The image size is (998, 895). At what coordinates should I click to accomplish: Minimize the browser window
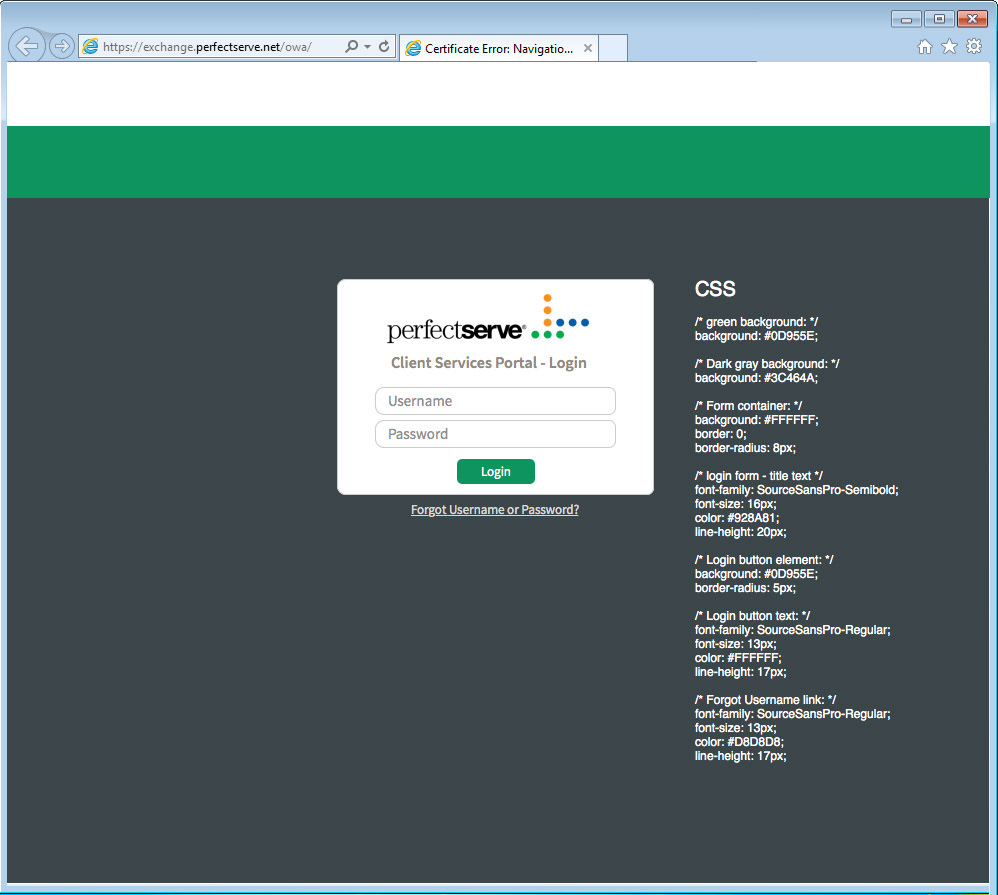click(x=906, y=19)
